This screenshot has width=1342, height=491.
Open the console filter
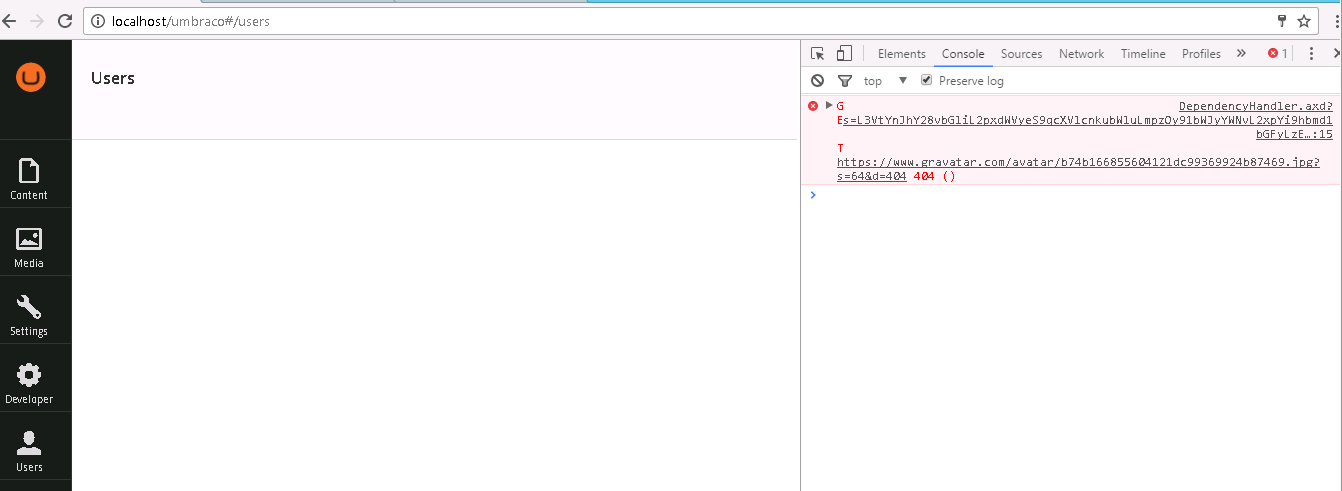(845, 81)
